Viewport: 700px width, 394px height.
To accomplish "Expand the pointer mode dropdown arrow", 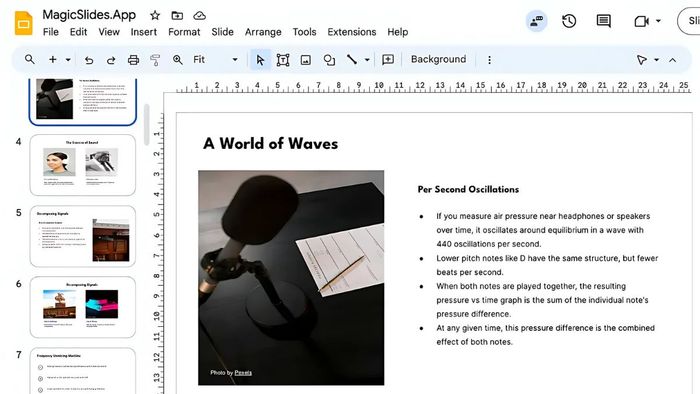I will coord(656,60).
